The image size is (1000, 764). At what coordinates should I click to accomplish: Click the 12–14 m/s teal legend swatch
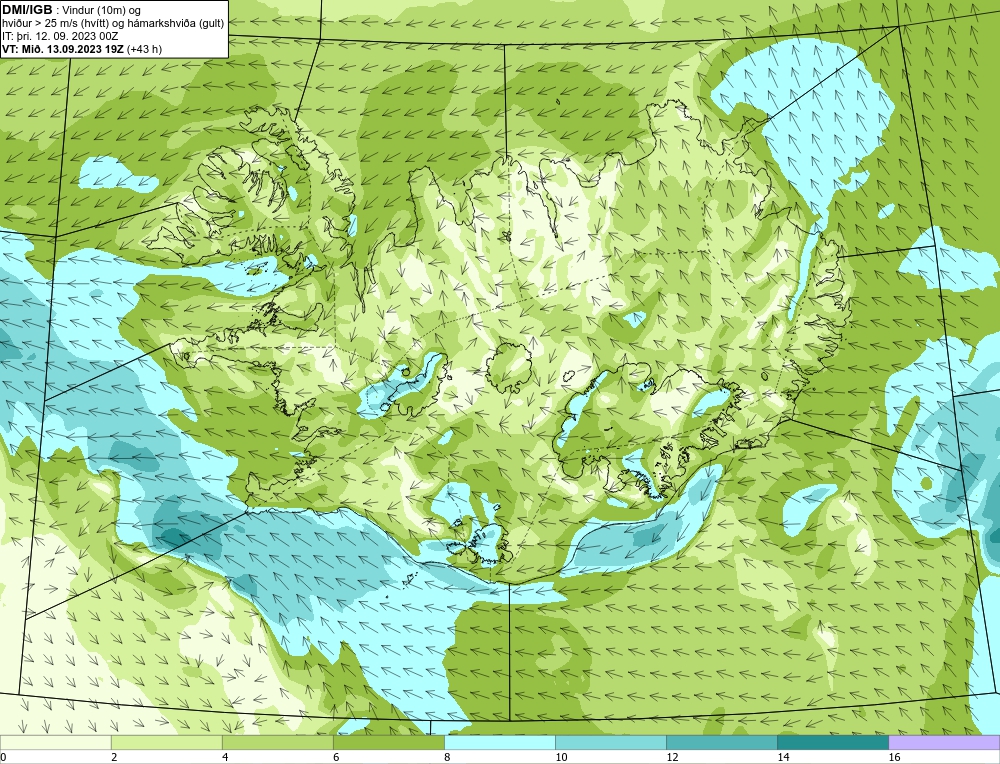point(721,742)
